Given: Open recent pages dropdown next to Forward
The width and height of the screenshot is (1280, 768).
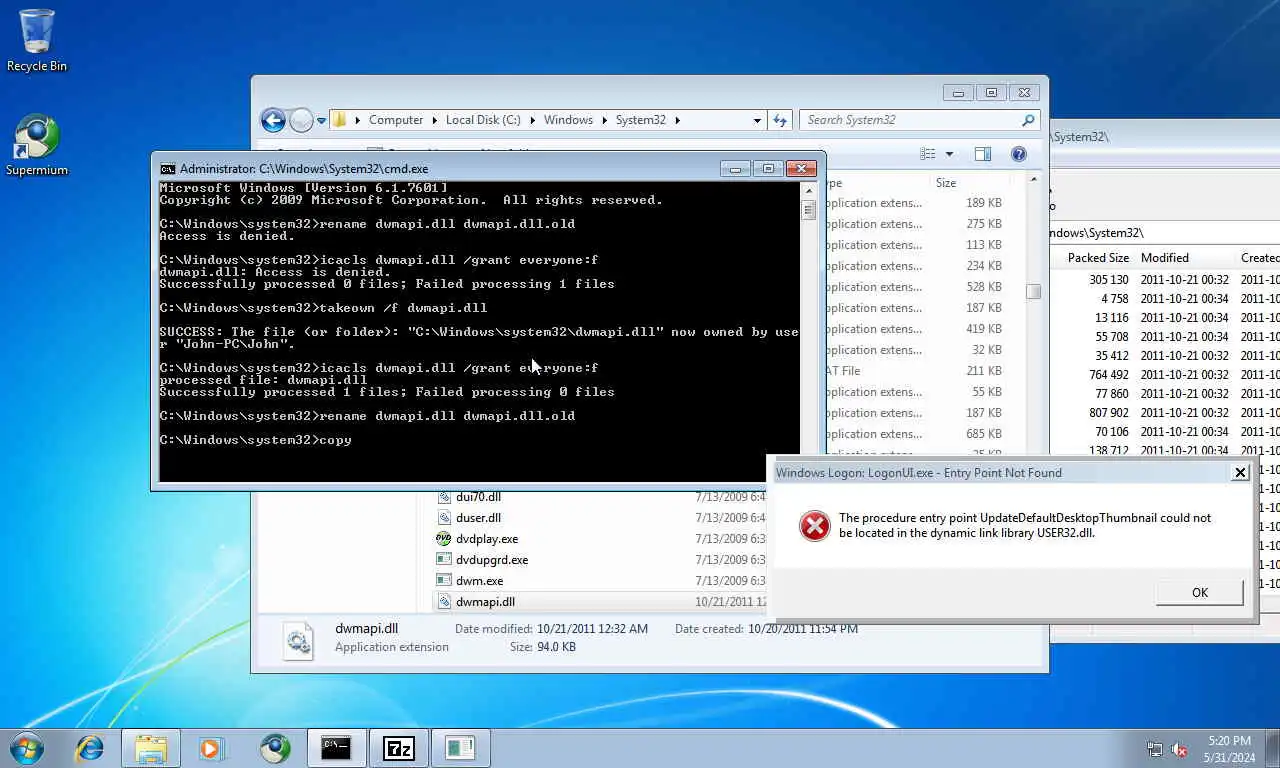Looking at the screenshot, I should [321, 120].
